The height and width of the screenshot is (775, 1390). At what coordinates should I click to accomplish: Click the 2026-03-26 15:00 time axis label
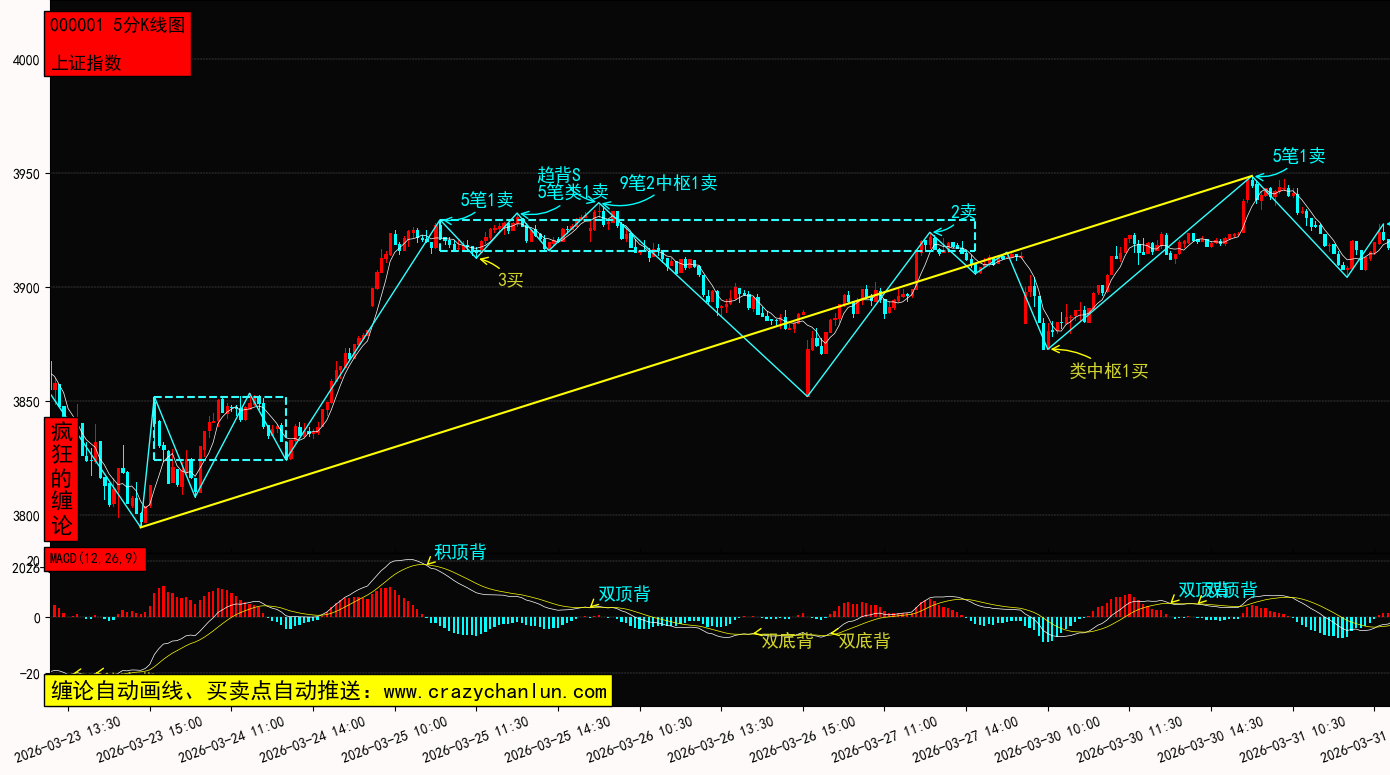pos(804,738)
